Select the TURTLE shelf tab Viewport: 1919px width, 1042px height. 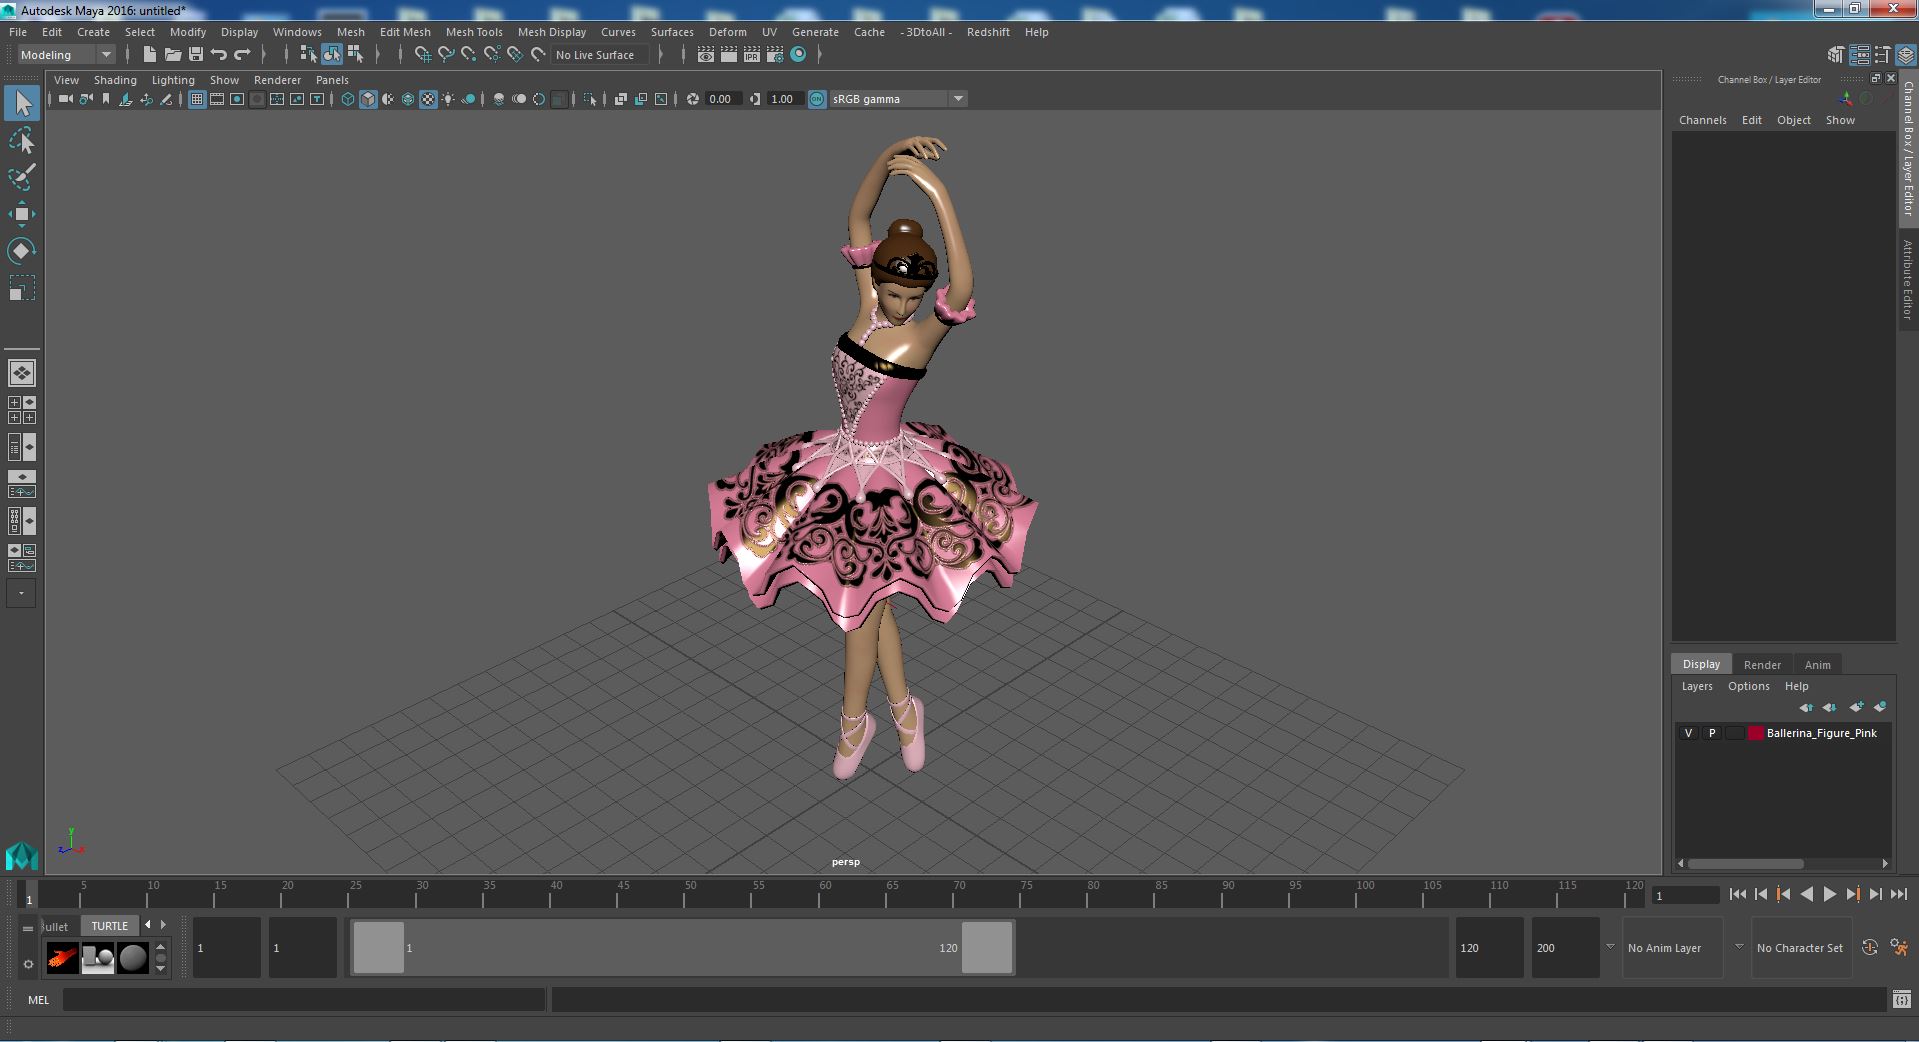[x=110, y=926]
